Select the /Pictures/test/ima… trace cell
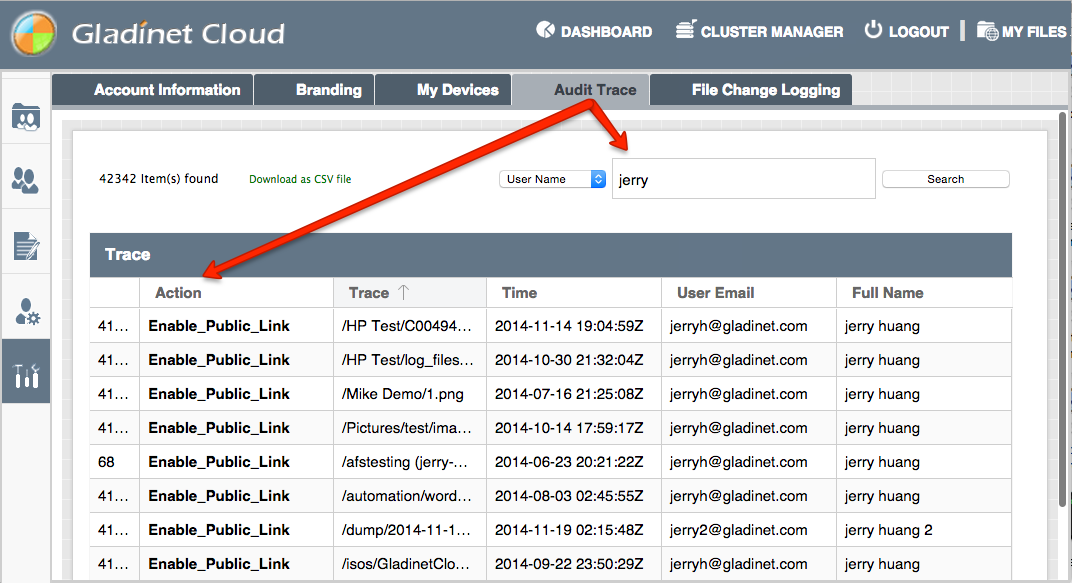Viewport: 1072px width, 583px height. point(410,428)
